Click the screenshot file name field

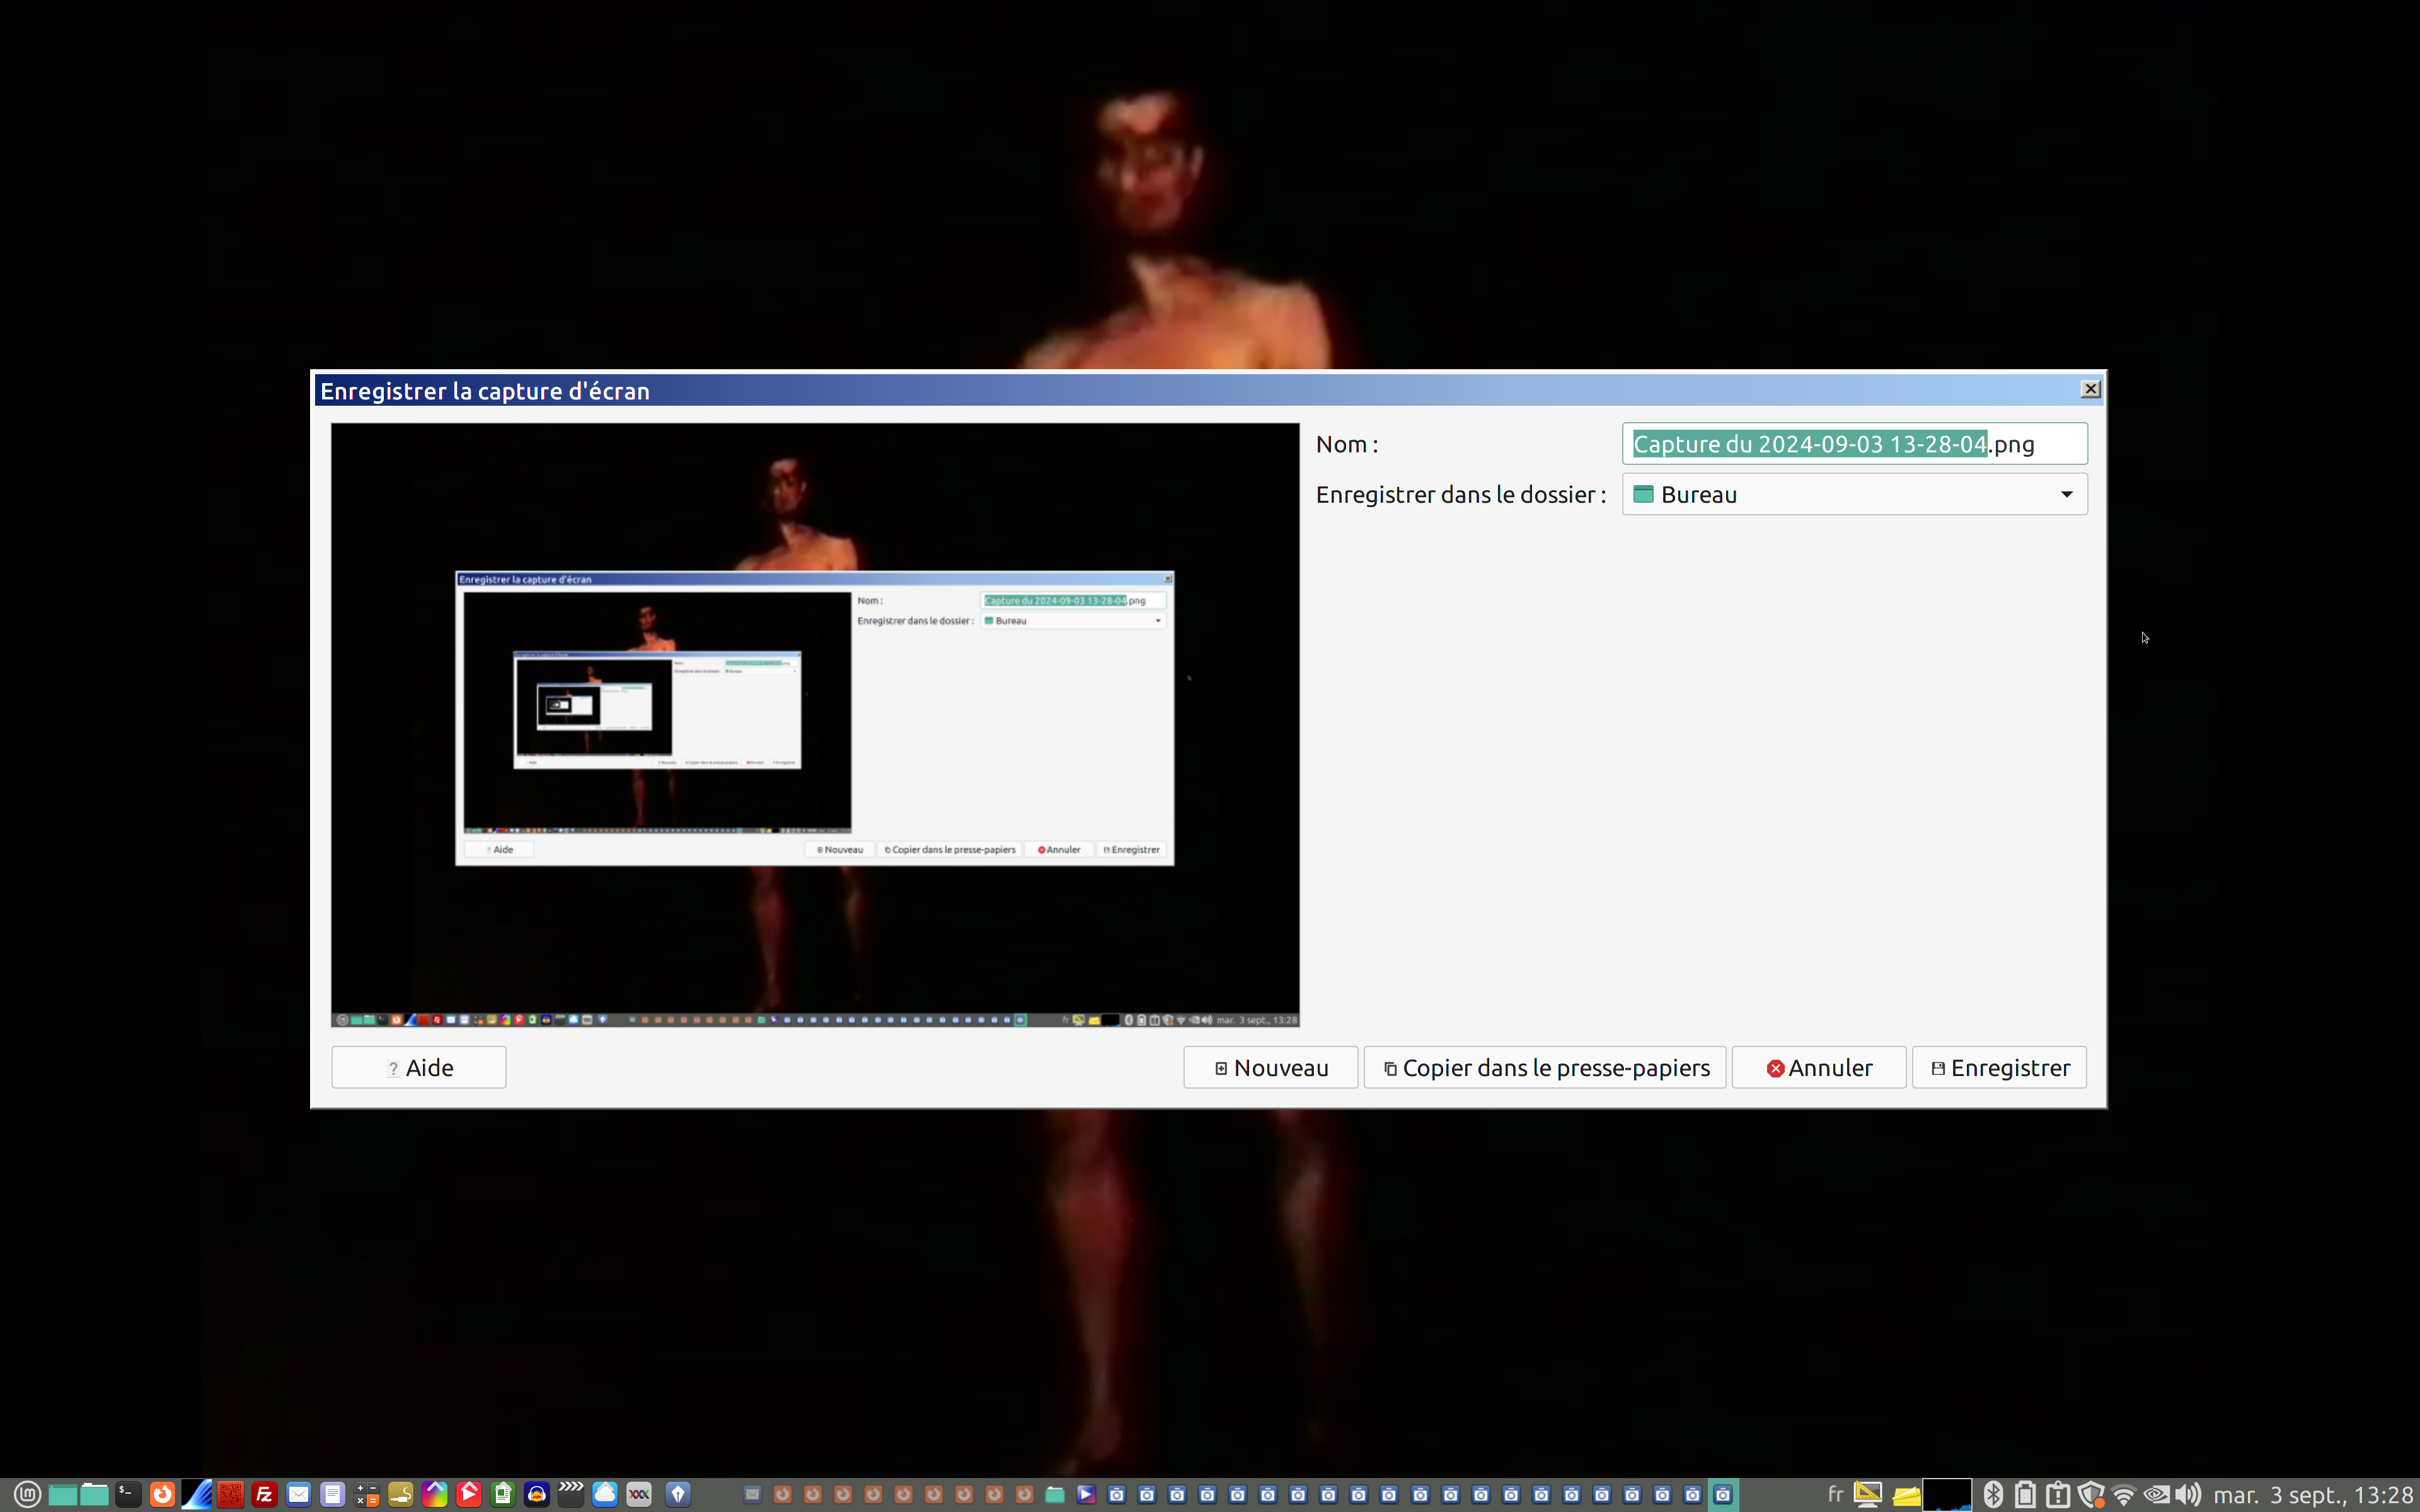coord(1854,444)
